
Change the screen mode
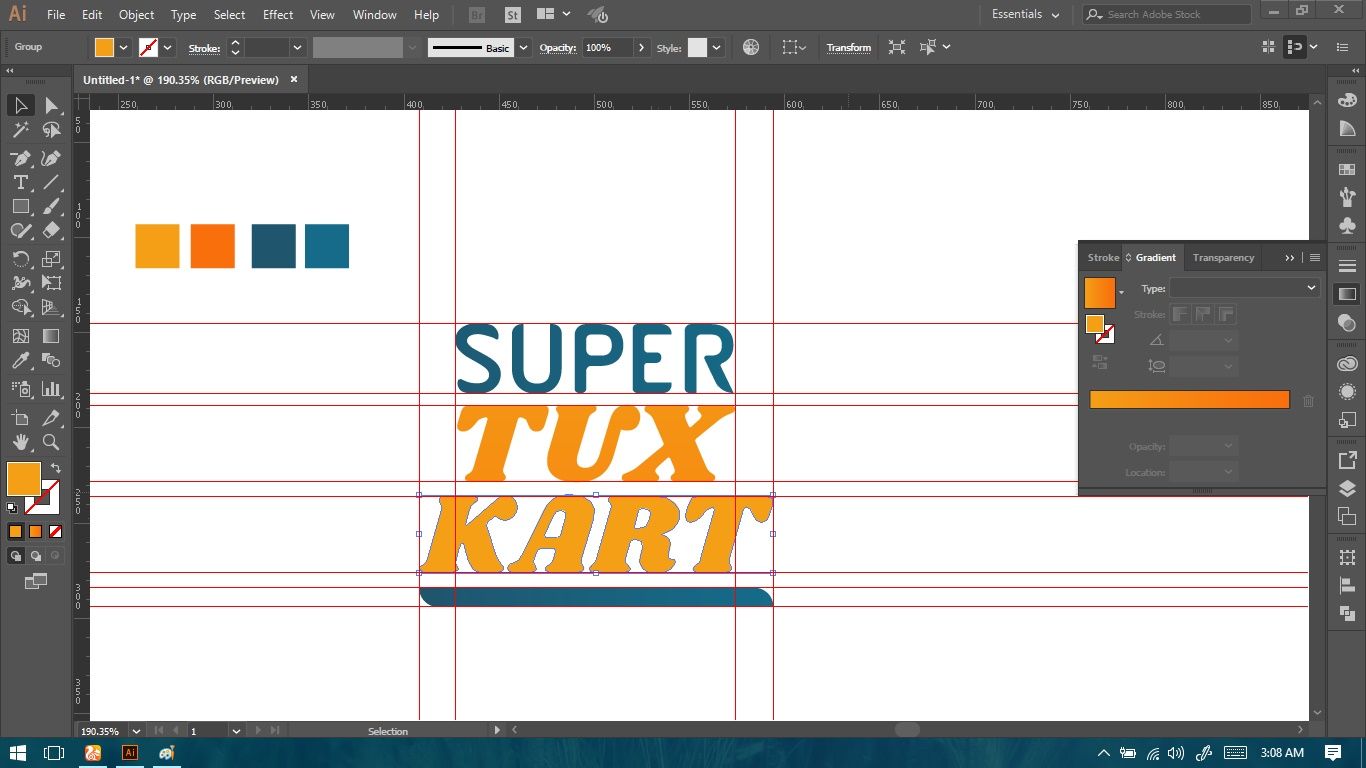36,581
